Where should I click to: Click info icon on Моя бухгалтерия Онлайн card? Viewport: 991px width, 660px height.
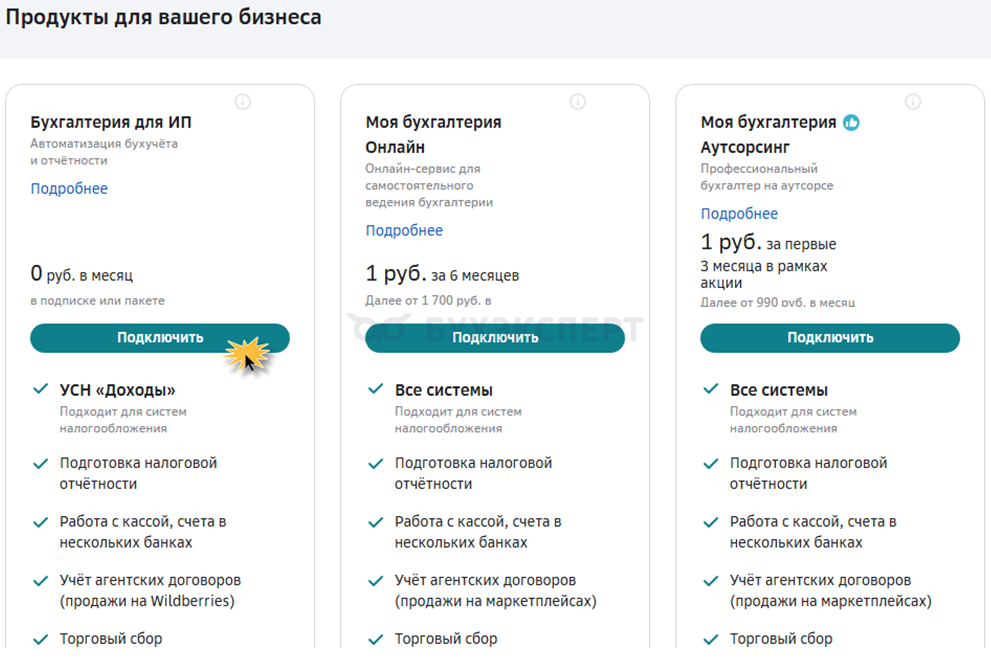click(x=578, y=102)
